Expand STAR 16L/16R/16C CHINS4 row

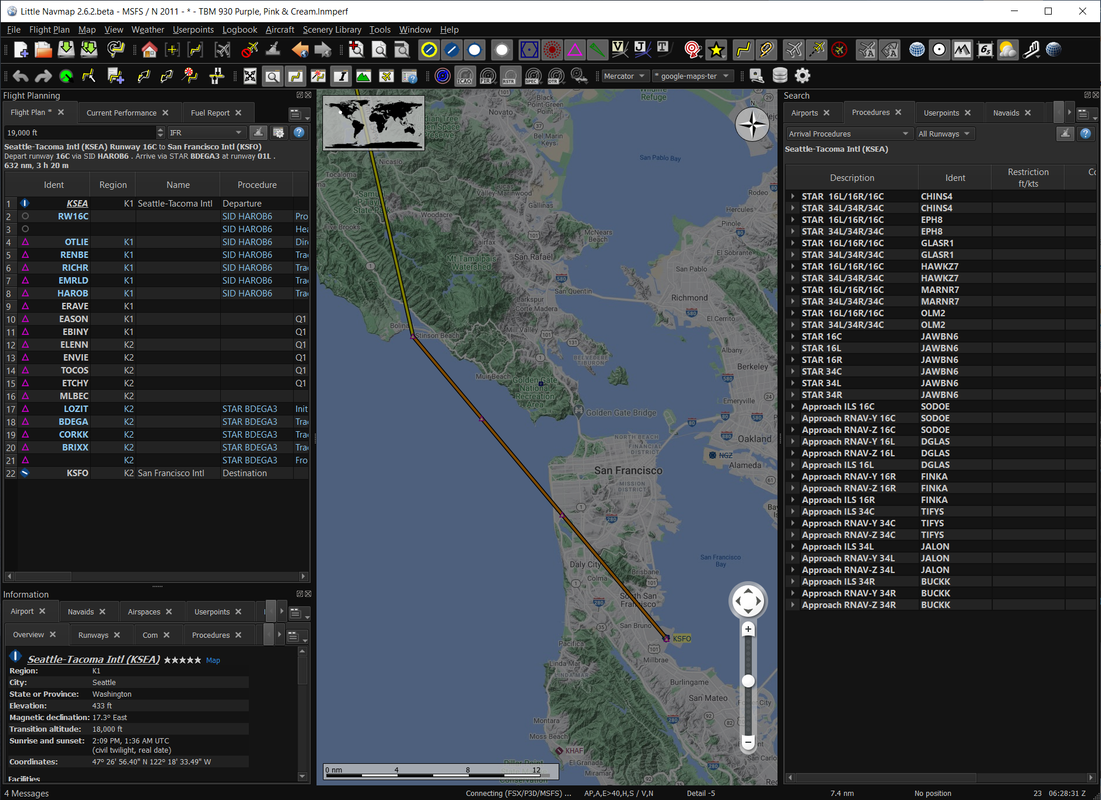(793, 197)
